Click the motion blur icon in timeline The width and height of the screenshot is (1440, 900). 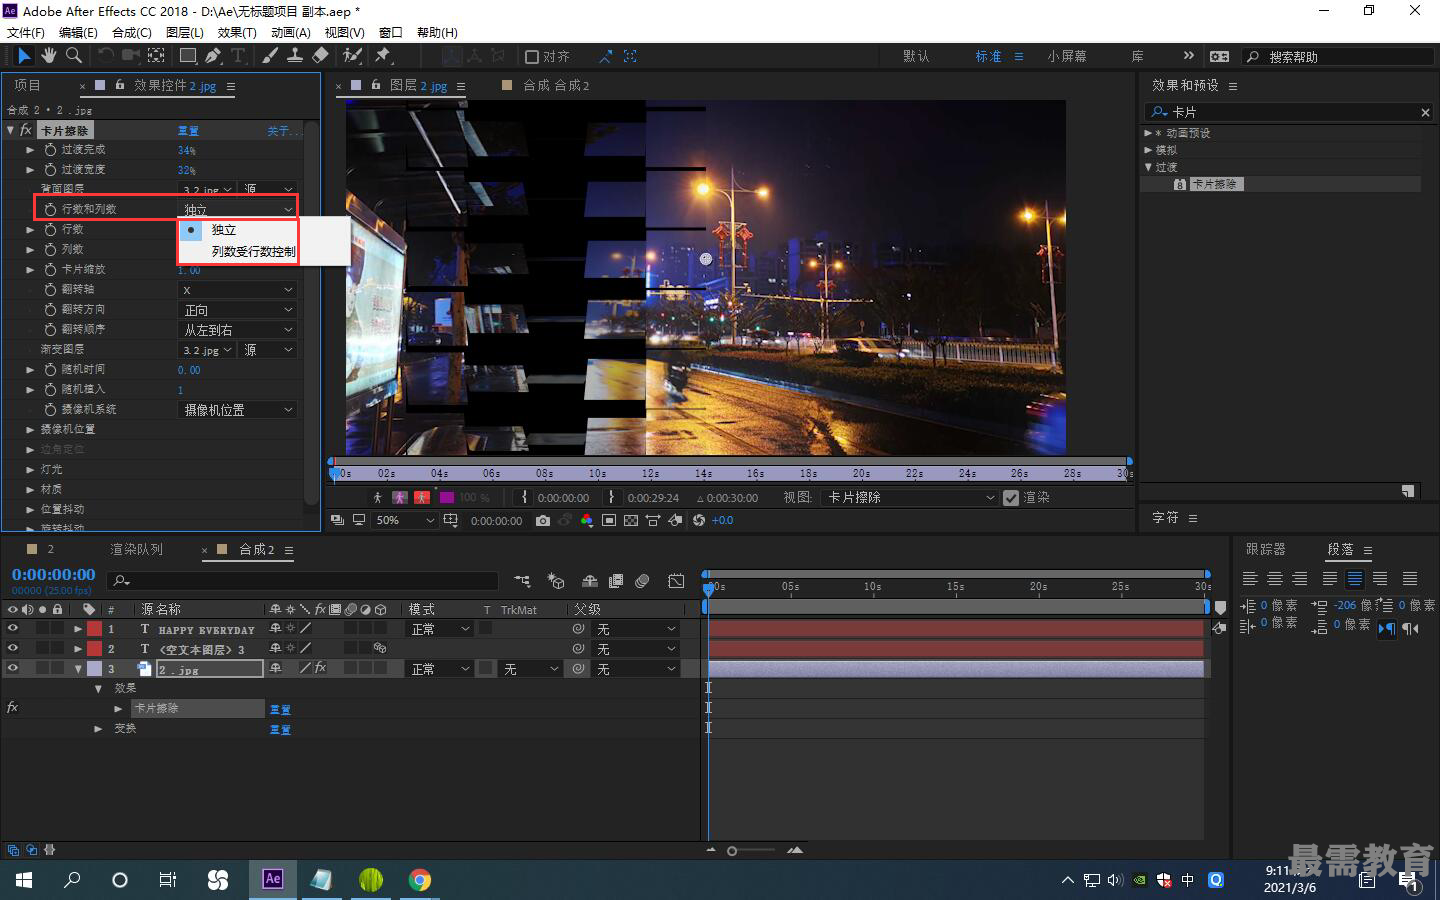[x=642, y=581]
